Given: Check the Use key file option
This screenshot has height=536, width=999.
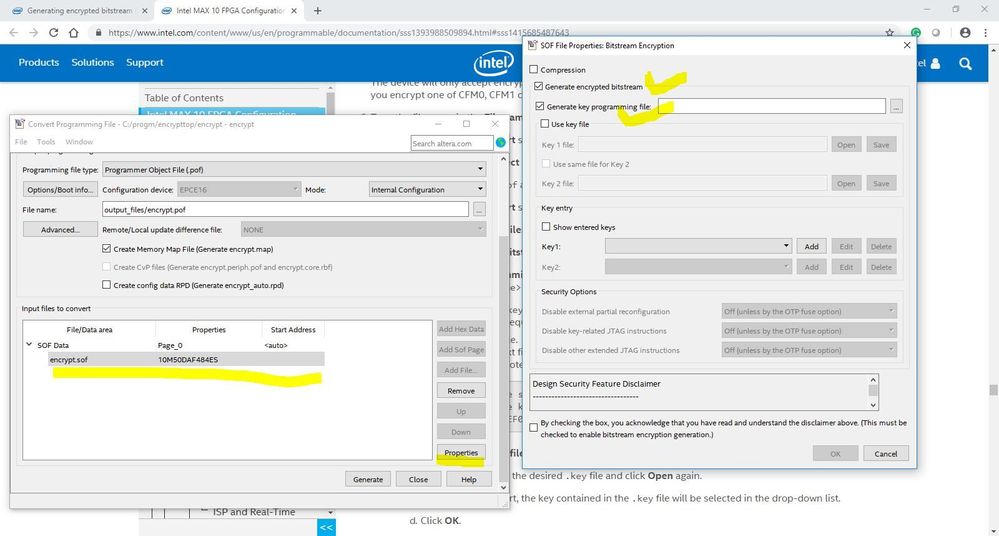Looking at the screenshot, I should click(545, 124).
